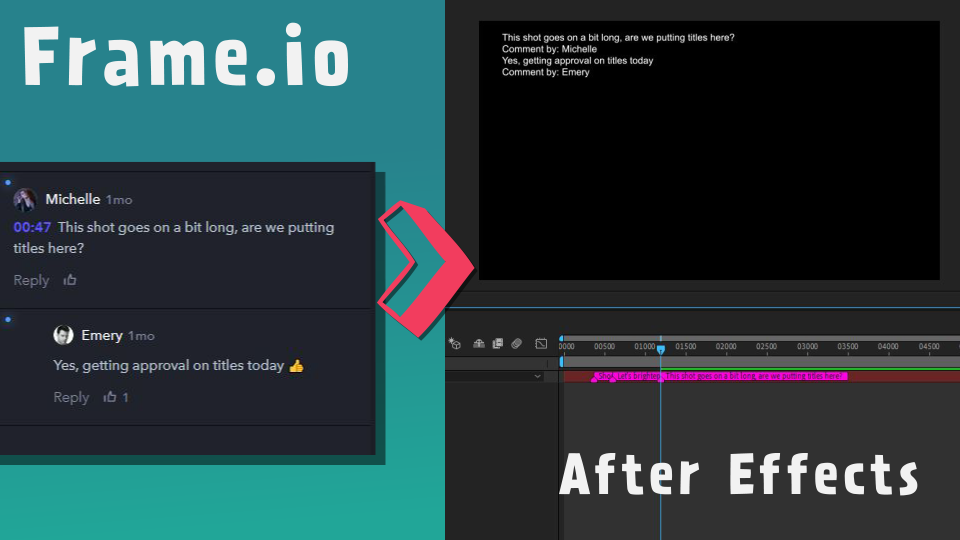The width and height of the screenshot is (960, 540).
Task: Click unread dot beside Emery's reply
Action: (8, 320)
